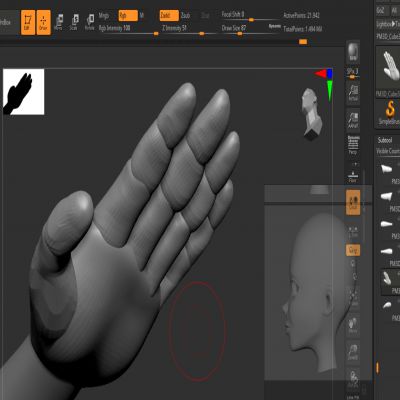Viewport: 400px width, 400px height.
Task: Toggle the Draw mode button
Action: (x=43, y=22)
